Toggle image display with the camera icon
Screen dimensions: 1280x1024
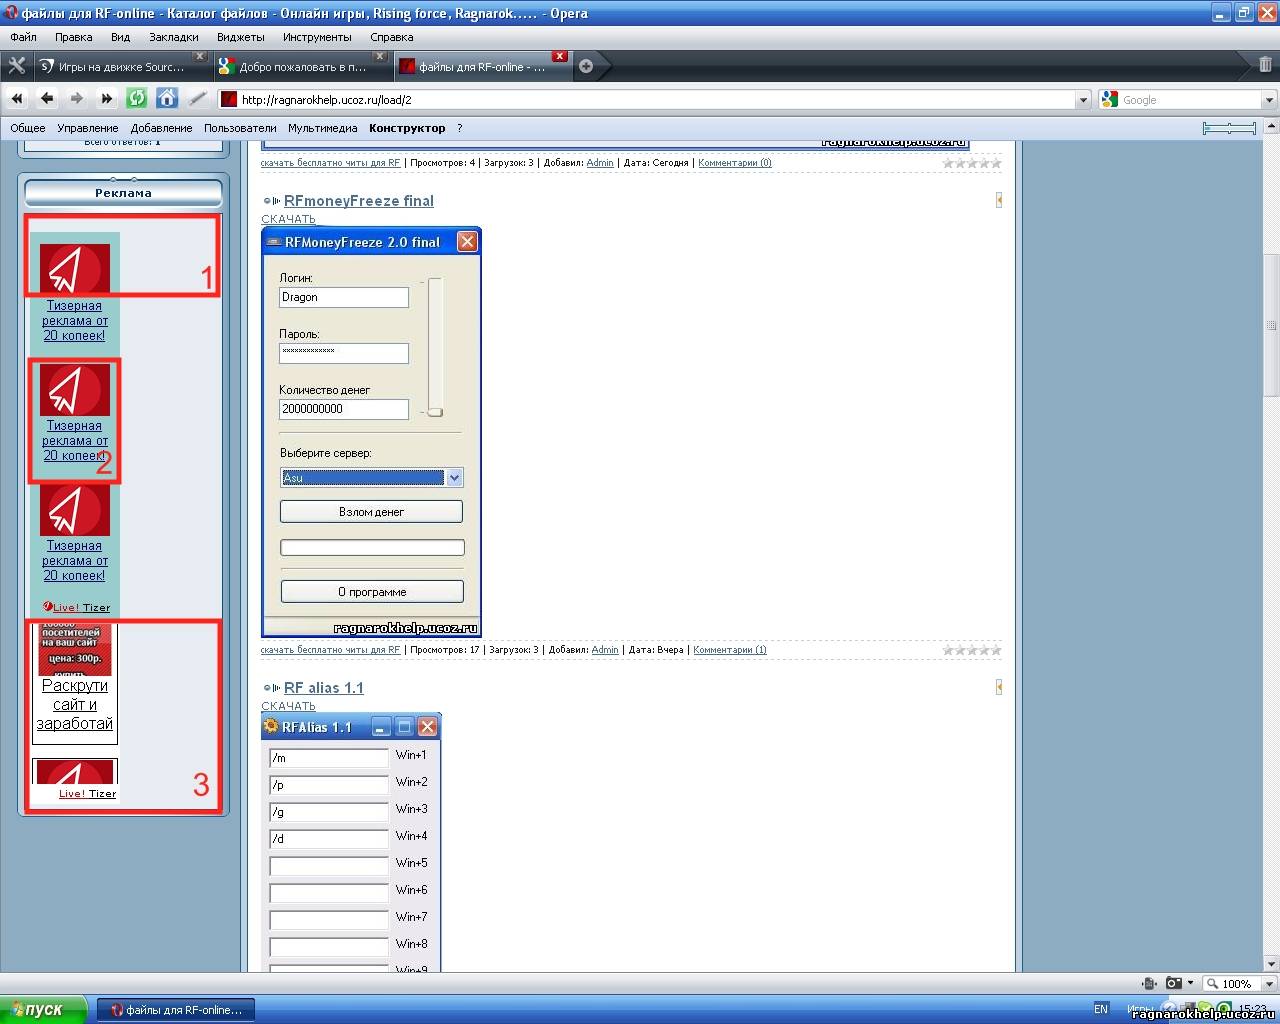tap(1174, 983)
